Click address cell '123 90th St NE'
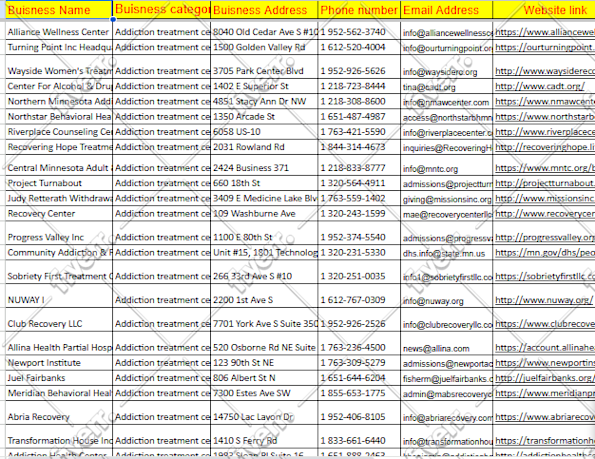The height and width of the screenshot is (459, 595). (x=264, y=363)
